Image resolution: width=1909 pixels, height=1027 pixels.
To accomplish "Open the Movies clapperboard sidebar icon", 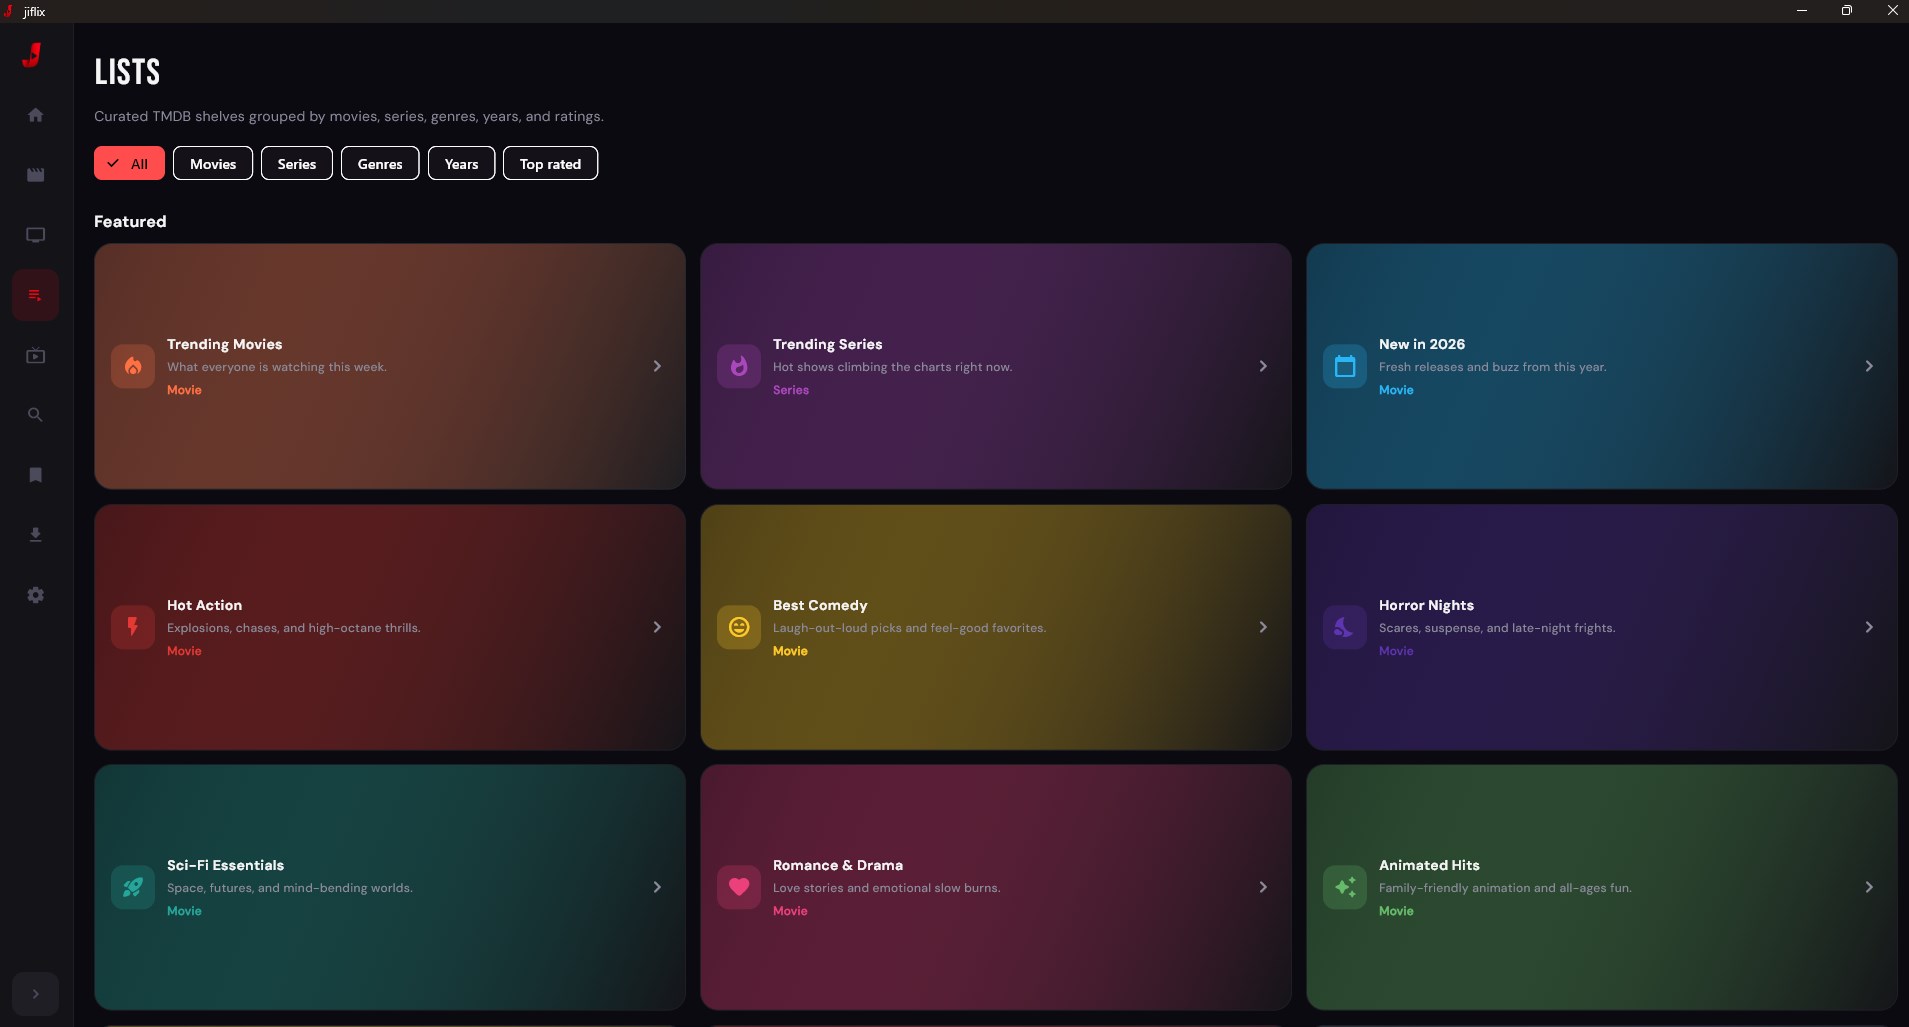I will (x=36, y=175).
